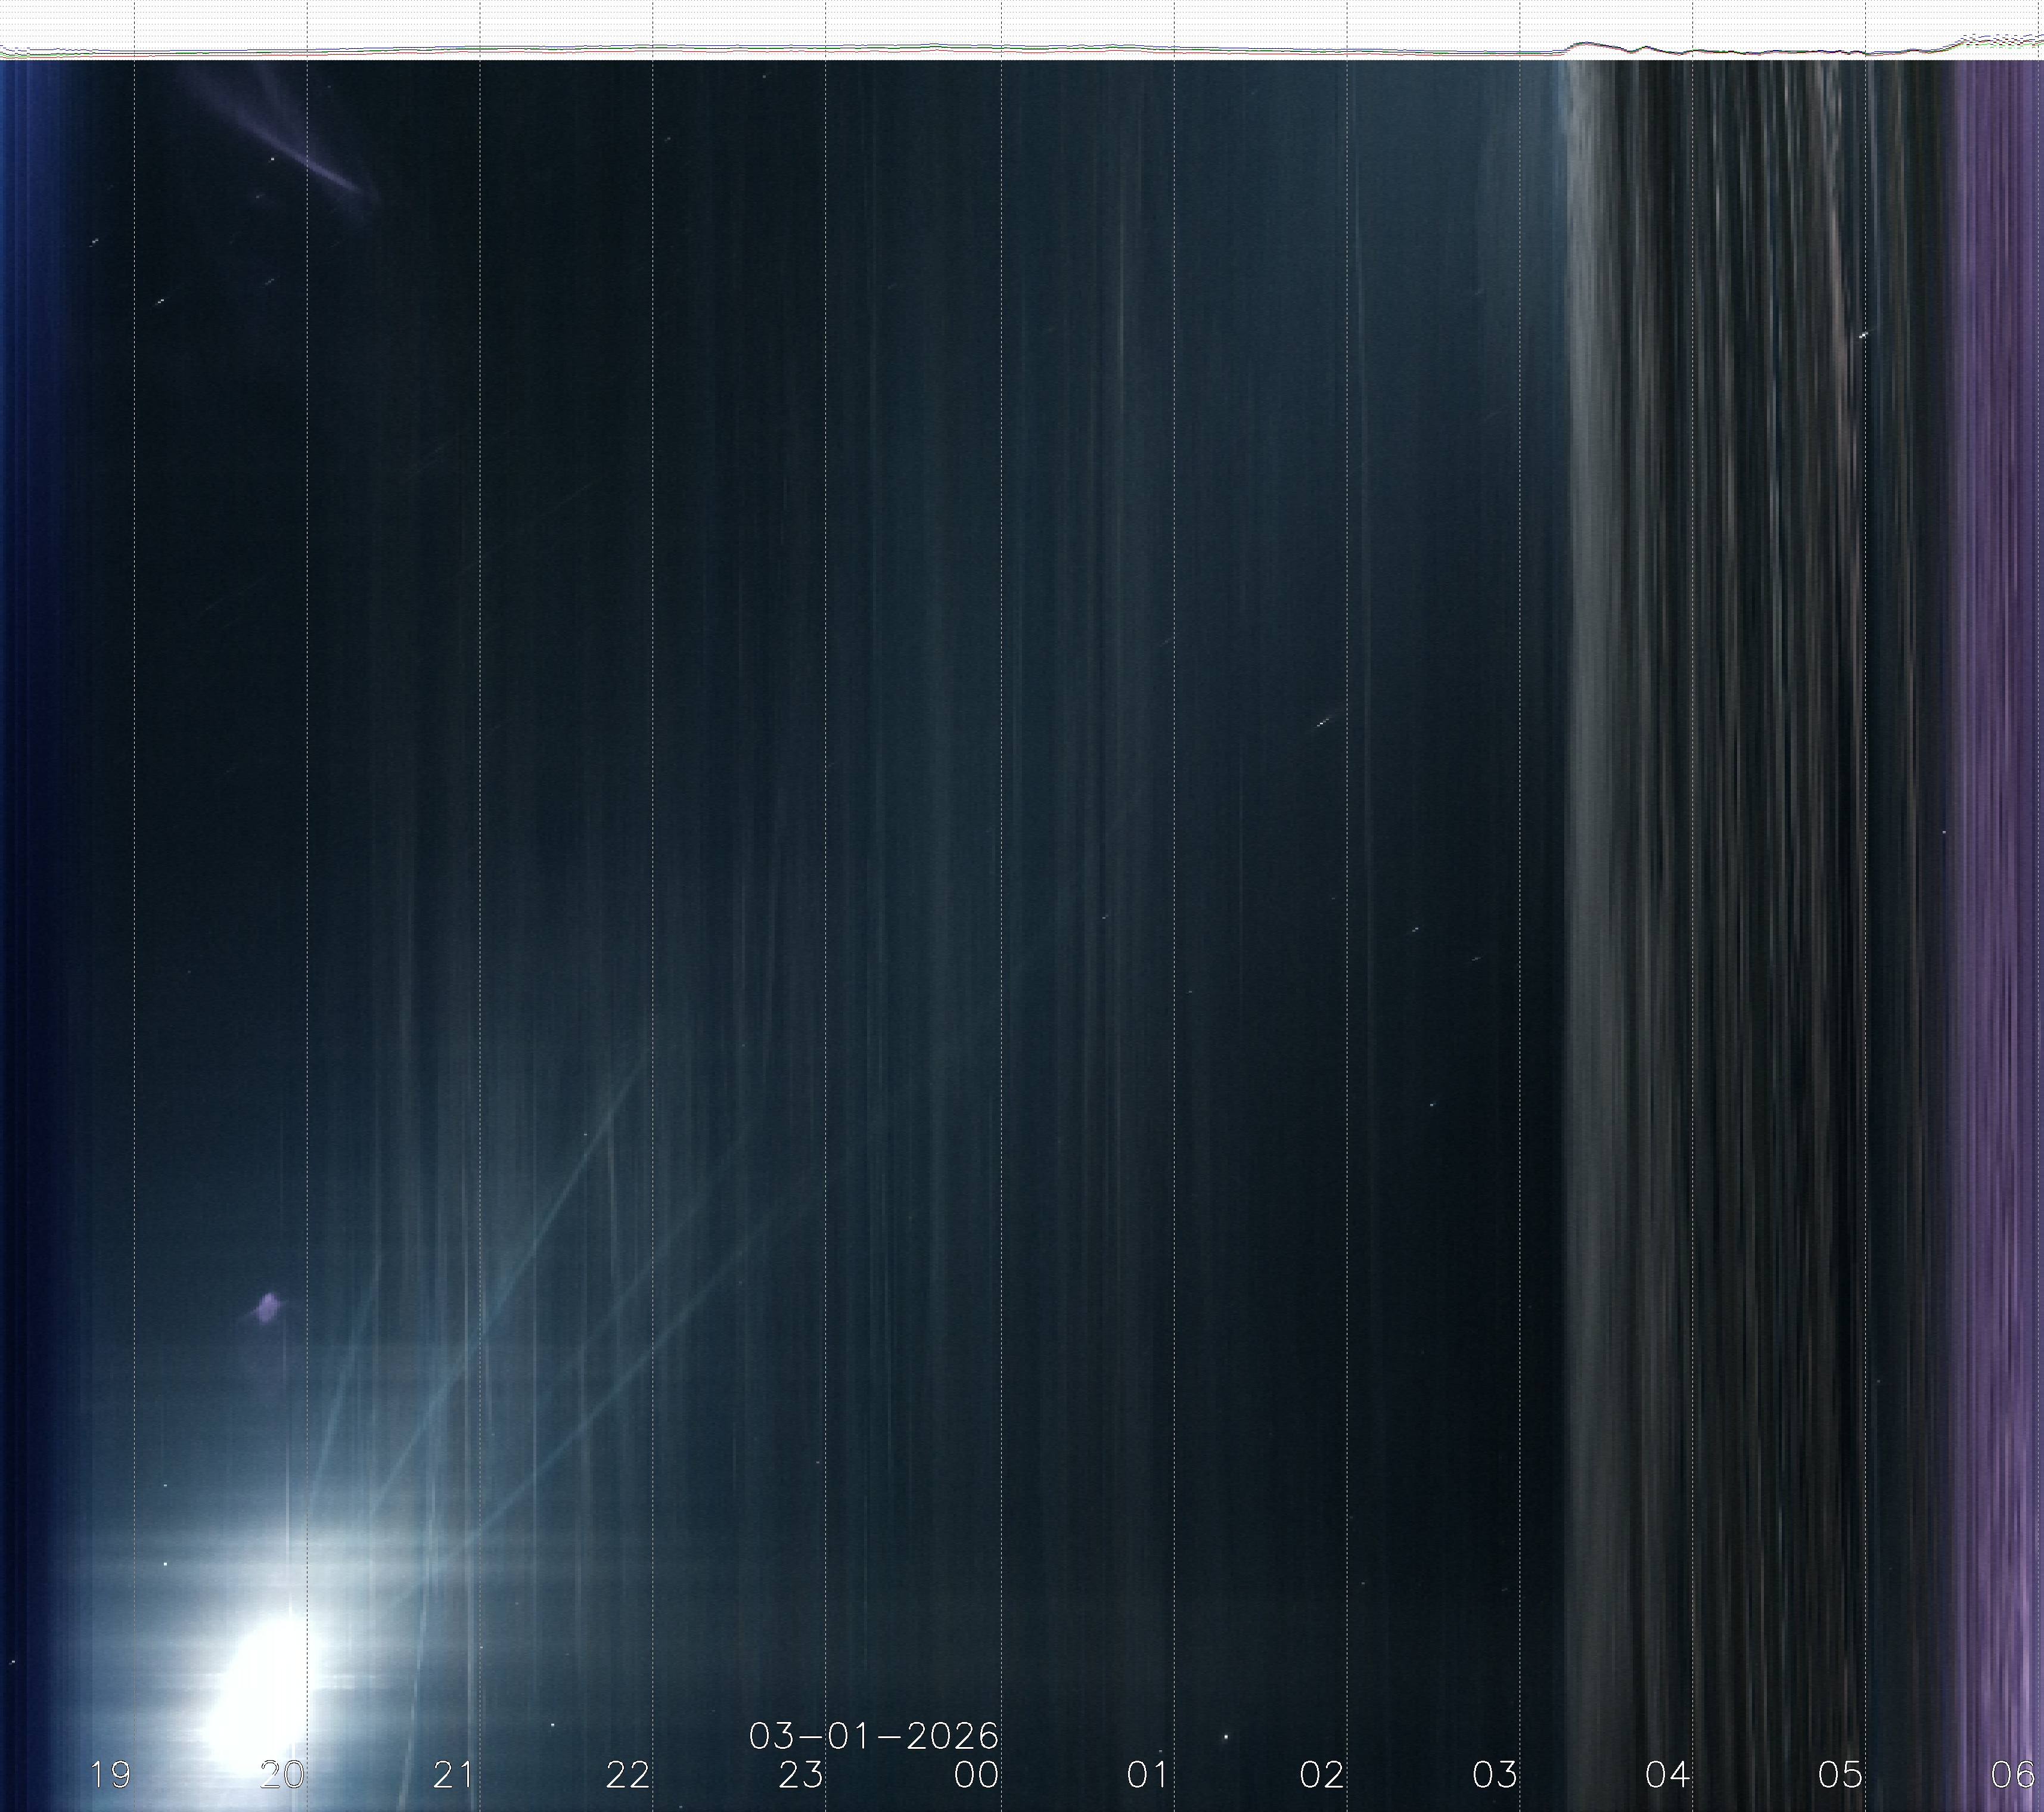Click the small purple lens flare spot
The height and width of the screenshot is (1812, 2044).
pyautogui.click(x=268, y=1307)
